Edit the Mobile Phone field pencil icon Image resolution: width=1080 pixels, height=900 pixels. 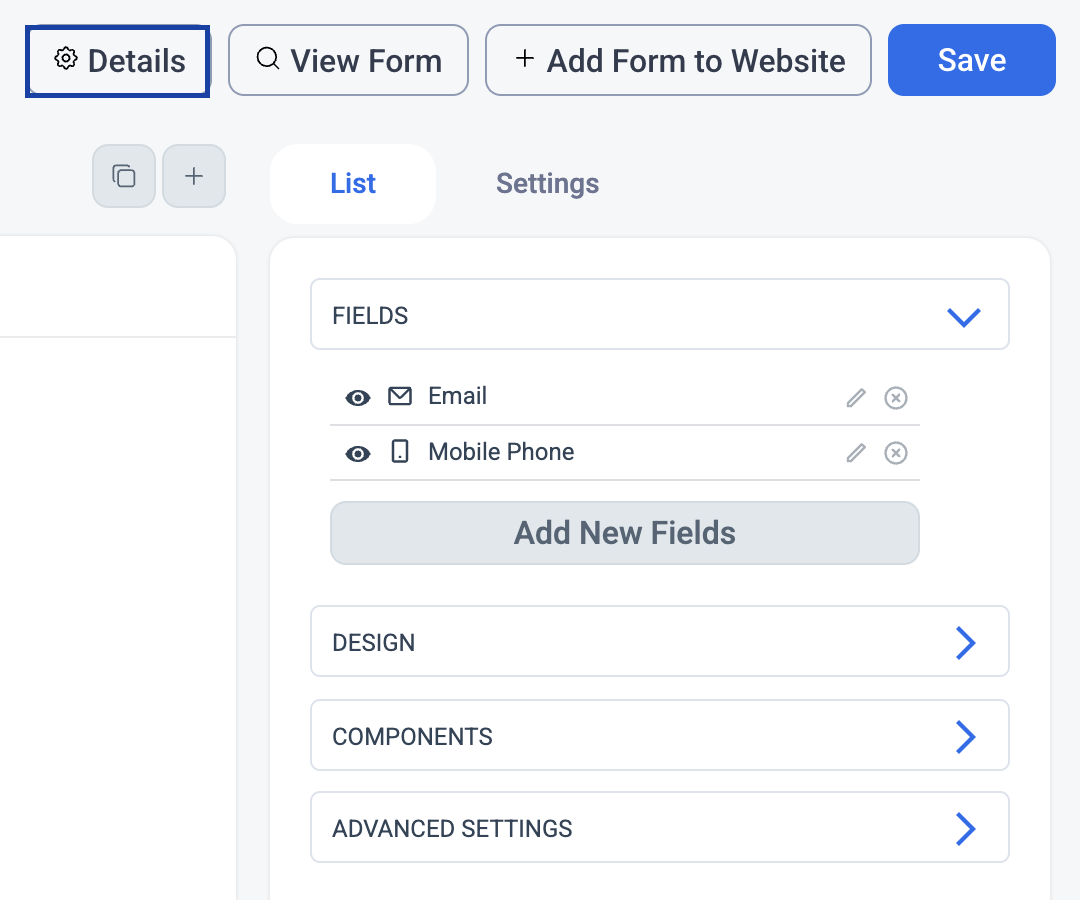(856, 453)
